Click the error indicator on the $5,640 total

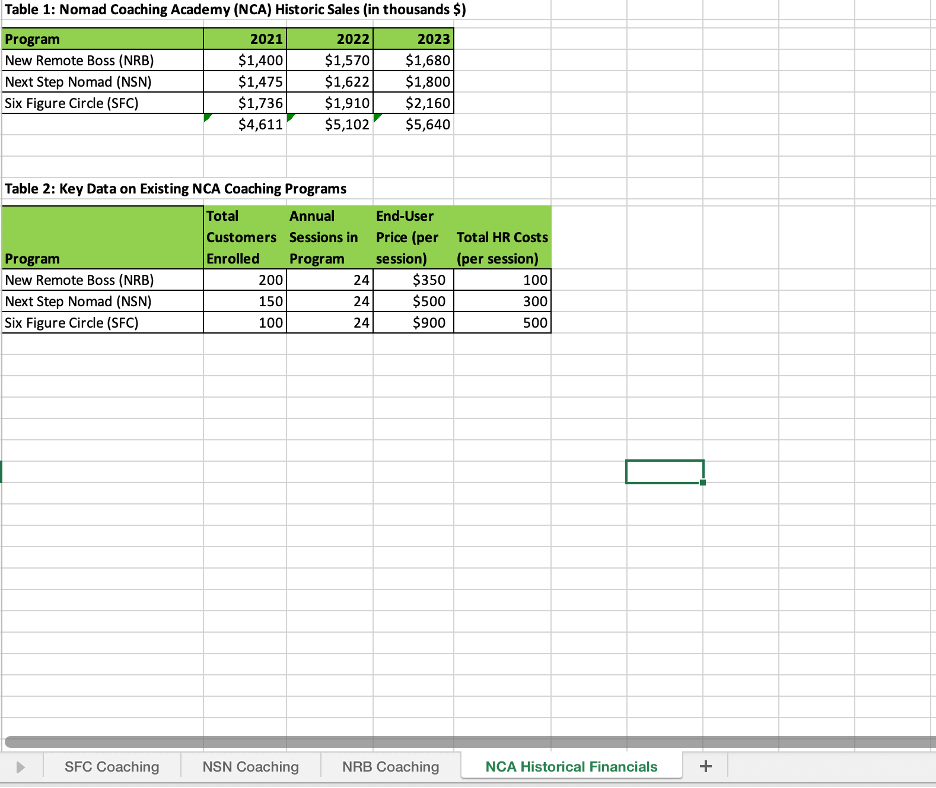point(378,118)
